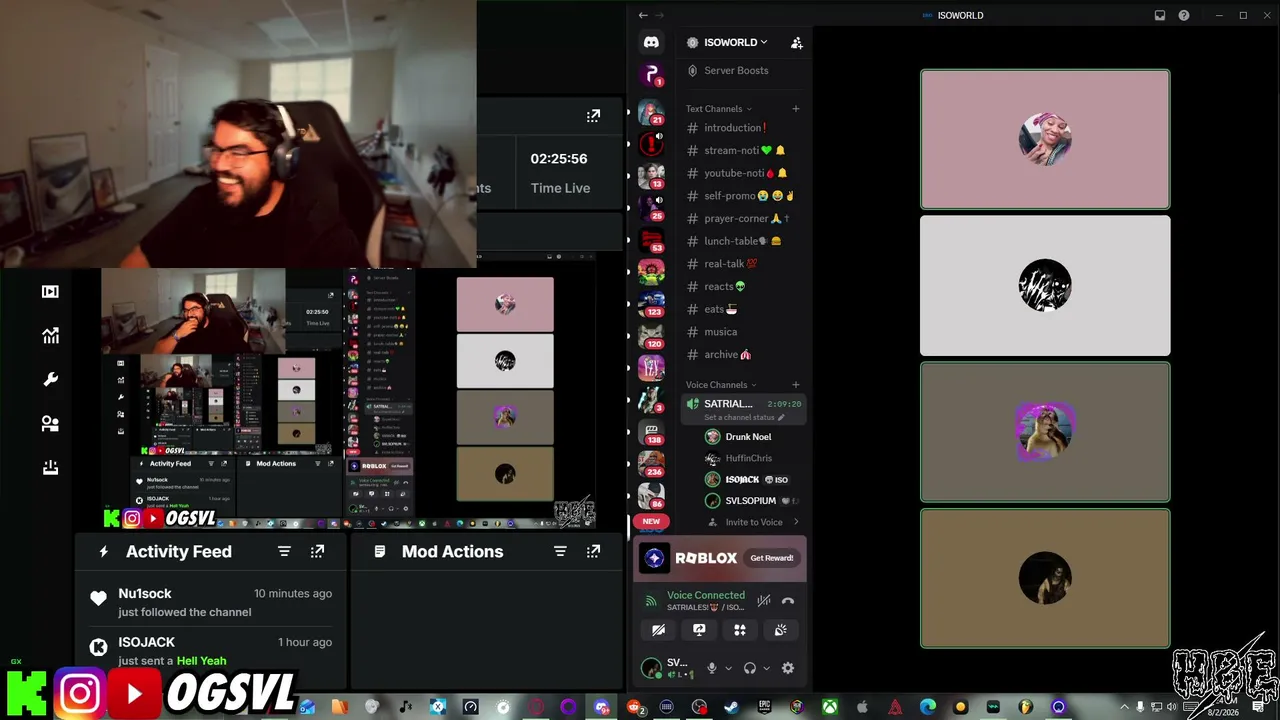Screen dimensions: 1280x720
Task: Open Voice Connected connection details
Action: pos(706,595)
